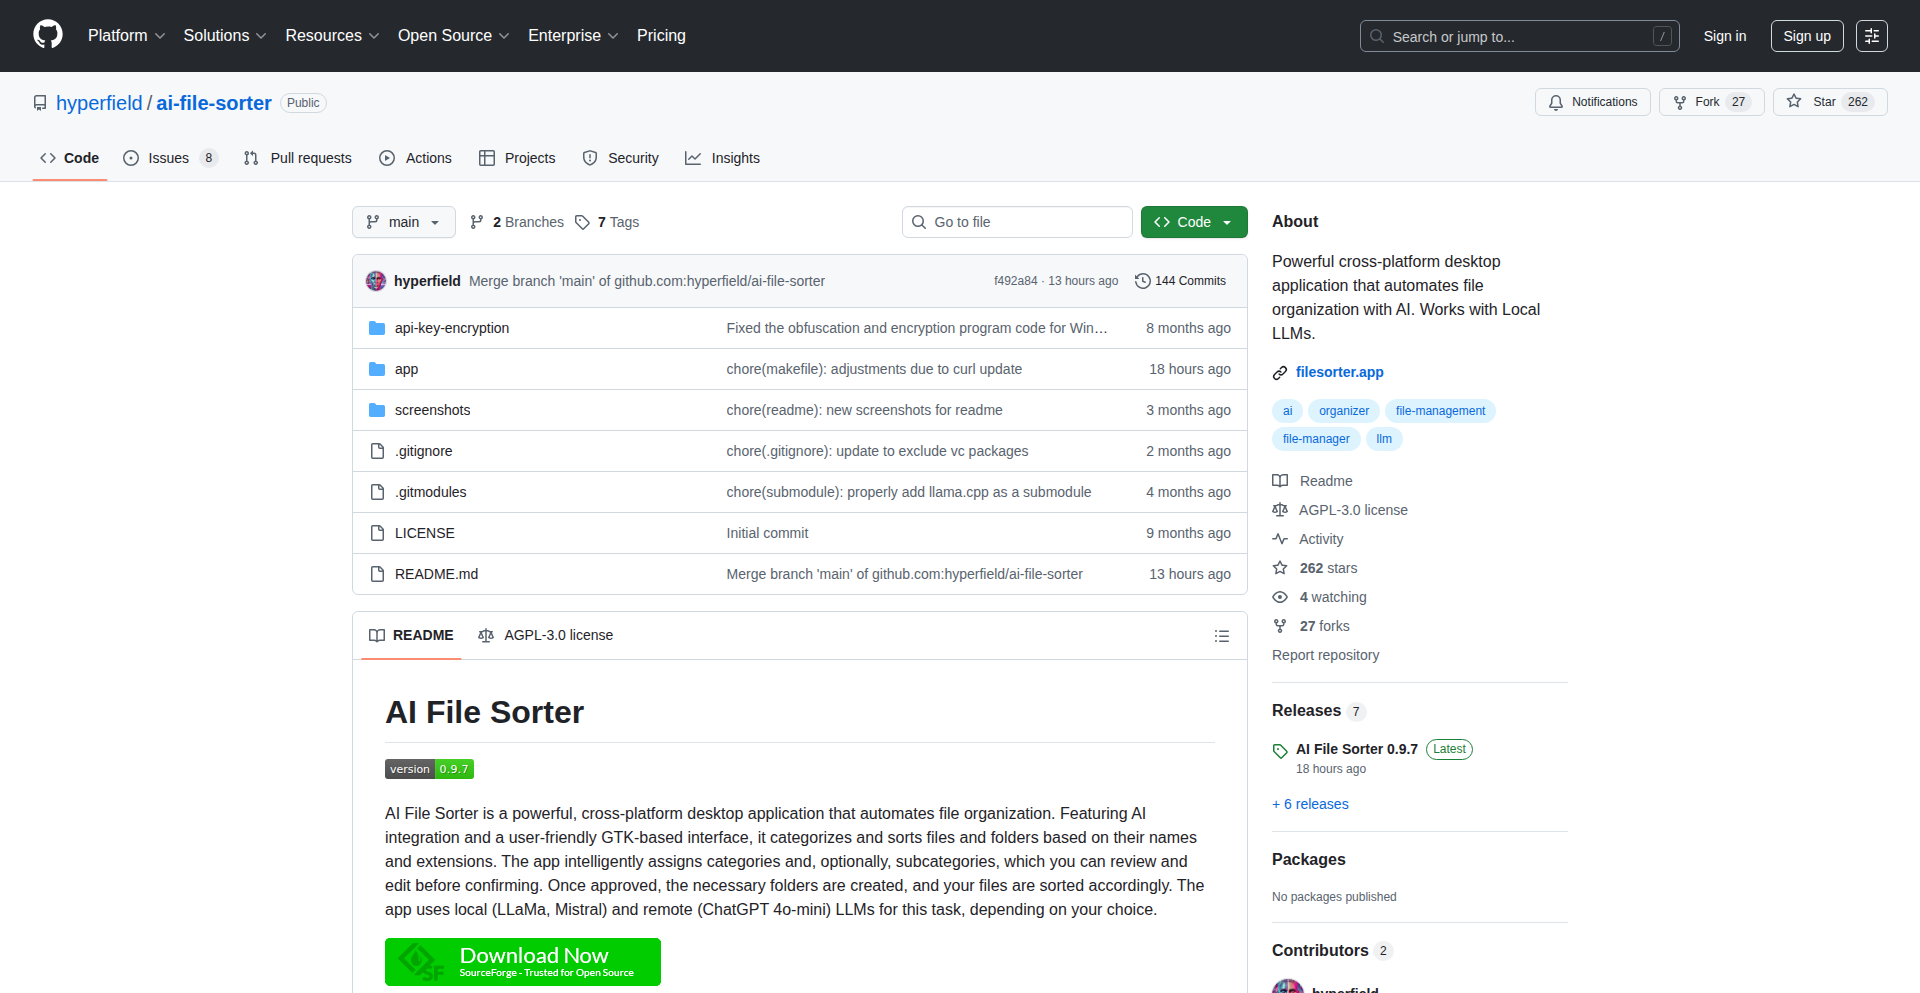Click the tag icon beside AI File Sorter 0.9.7
This screenshot has width=1920, height=993.
(x=1280, y=751)
